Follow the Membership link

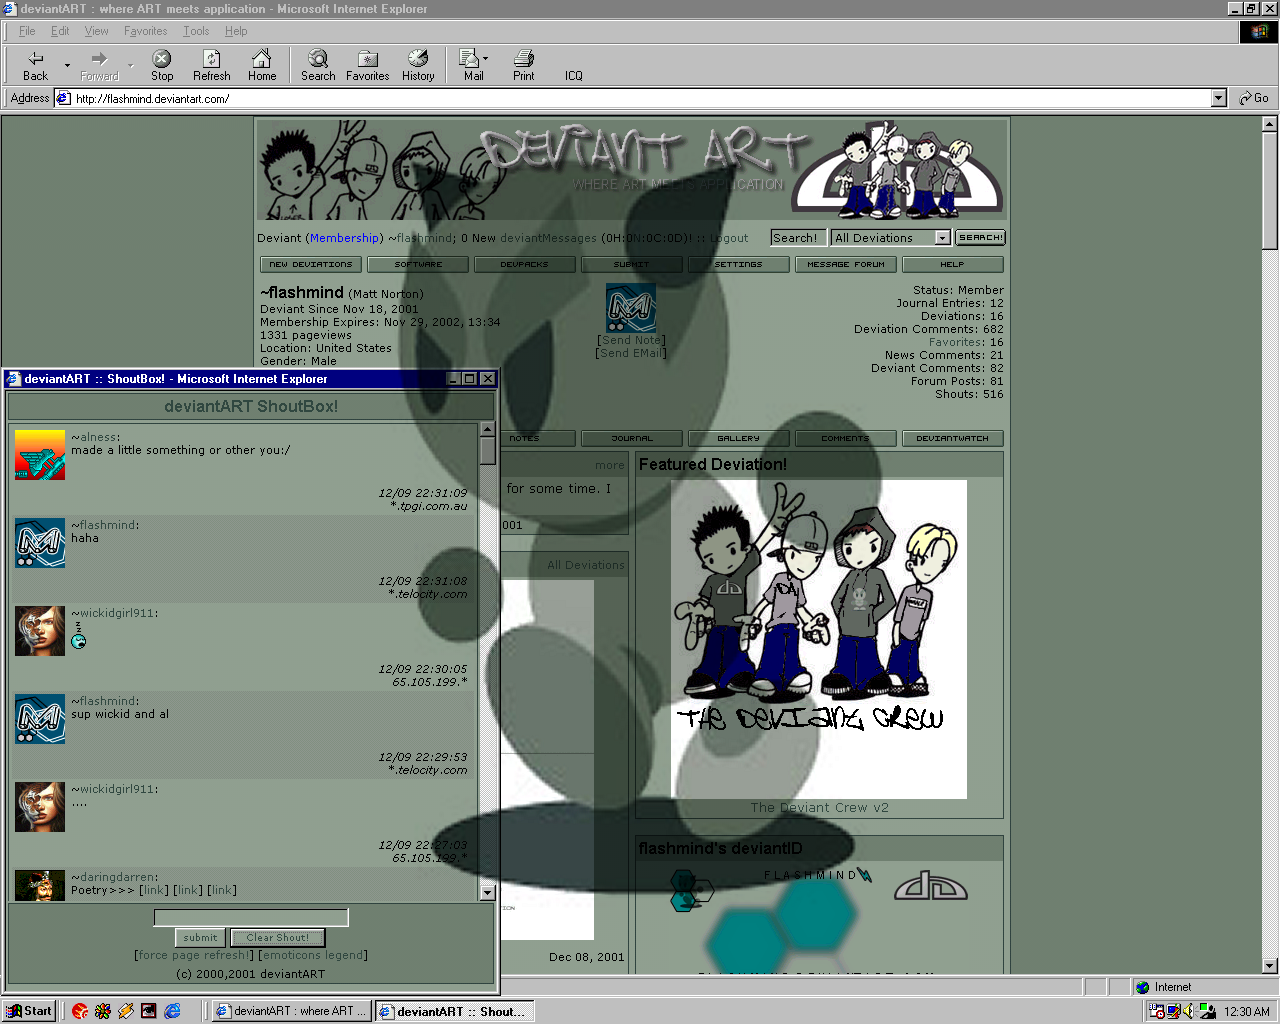pos(344,238)
